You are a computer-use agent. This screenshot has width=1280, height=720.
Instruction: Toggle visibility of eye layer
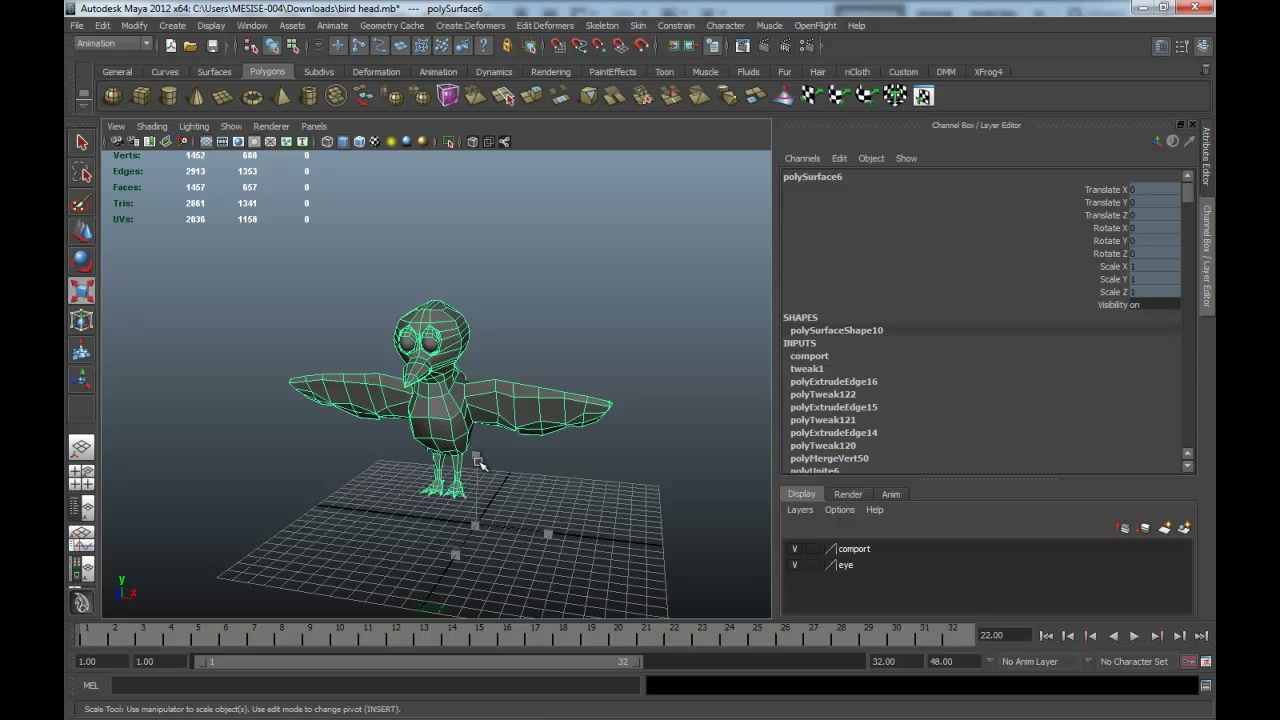pyautogui.click(x=795, y=565)
